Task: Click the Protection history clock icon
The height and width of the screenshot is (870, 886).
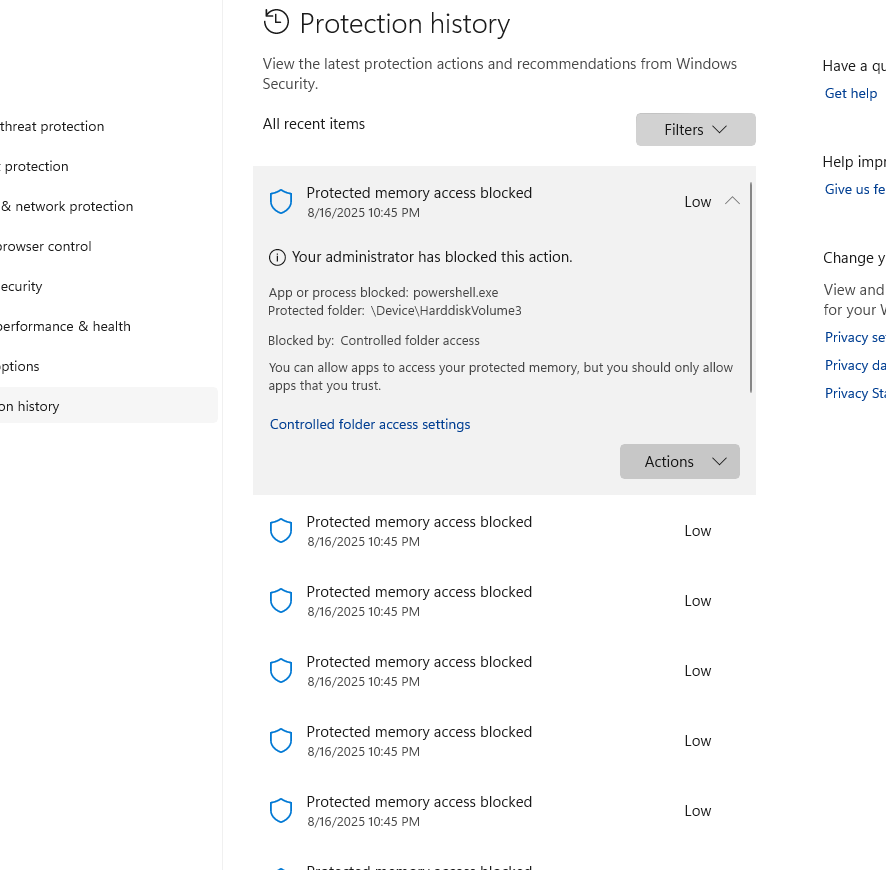Action: (x=276, y=22)
